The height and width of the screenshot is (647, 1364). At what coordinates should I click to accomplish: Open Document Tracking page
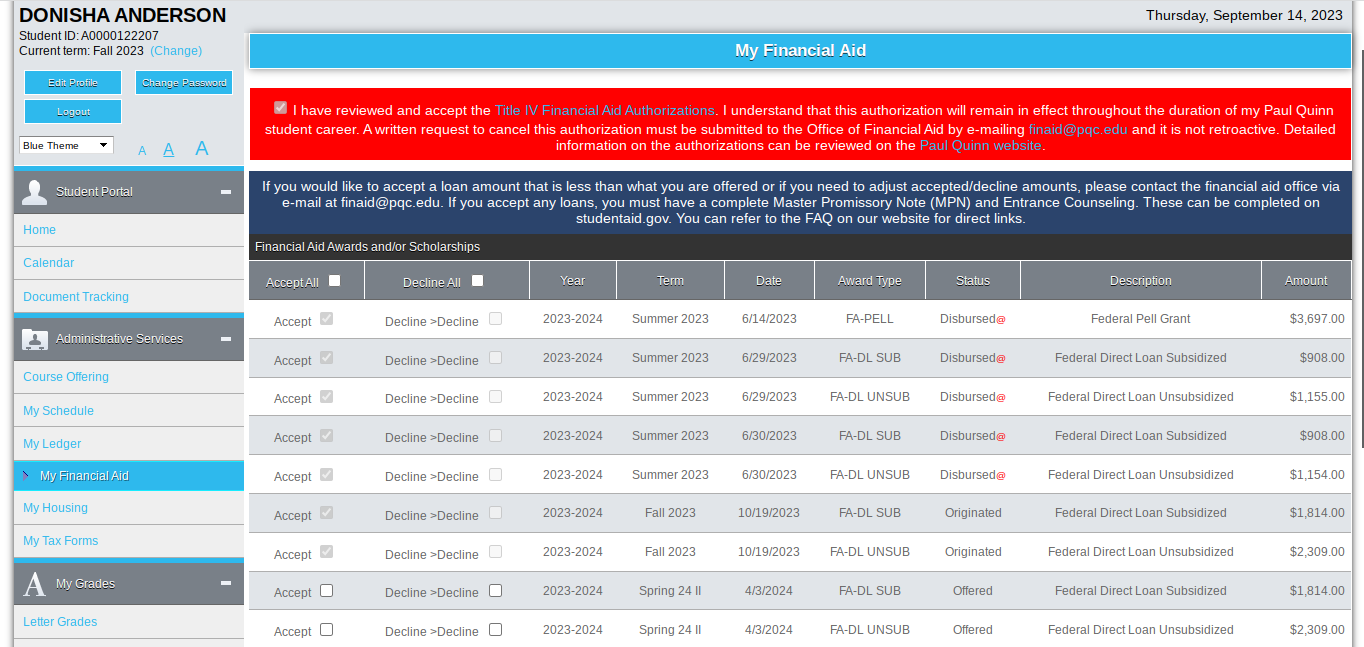[76, 297]
